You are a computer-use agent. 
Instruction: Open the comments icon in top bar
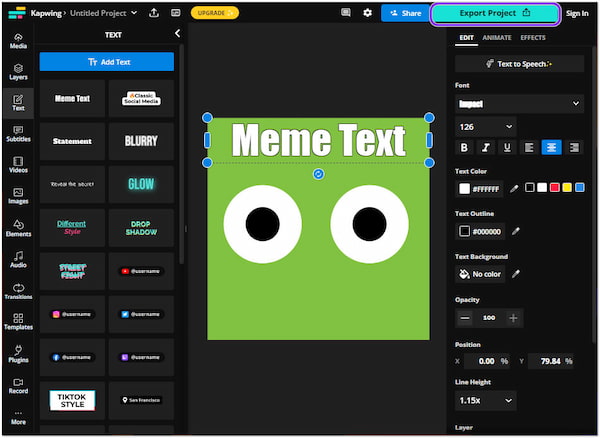[x=346, y=13]
